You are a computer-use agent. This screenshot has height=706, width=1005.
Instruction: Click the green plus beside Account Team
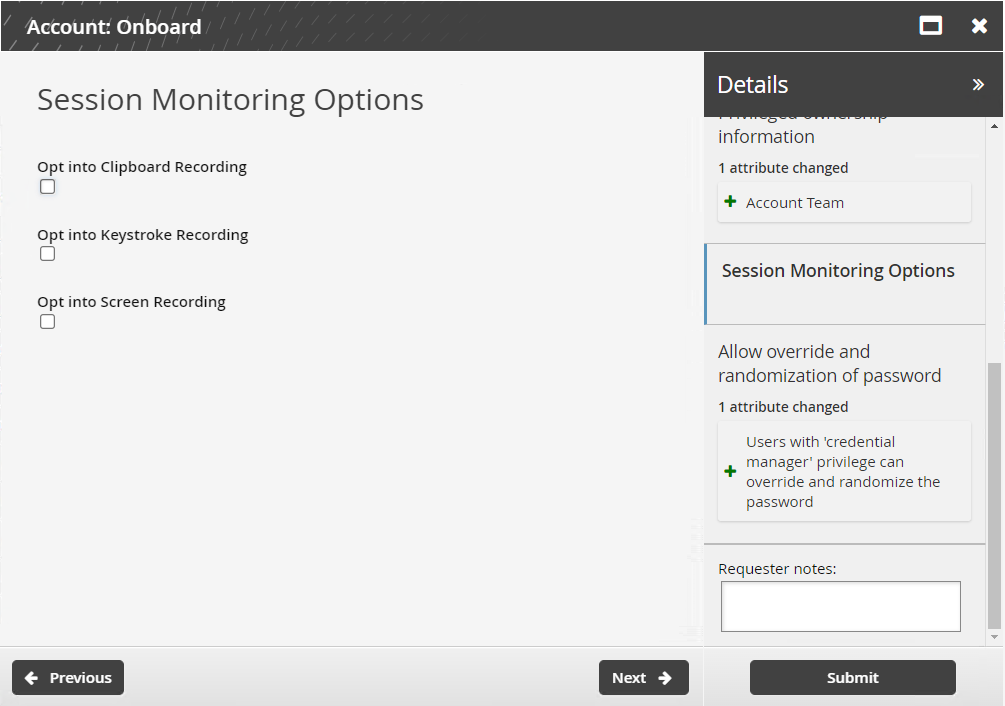pos(730,202)
